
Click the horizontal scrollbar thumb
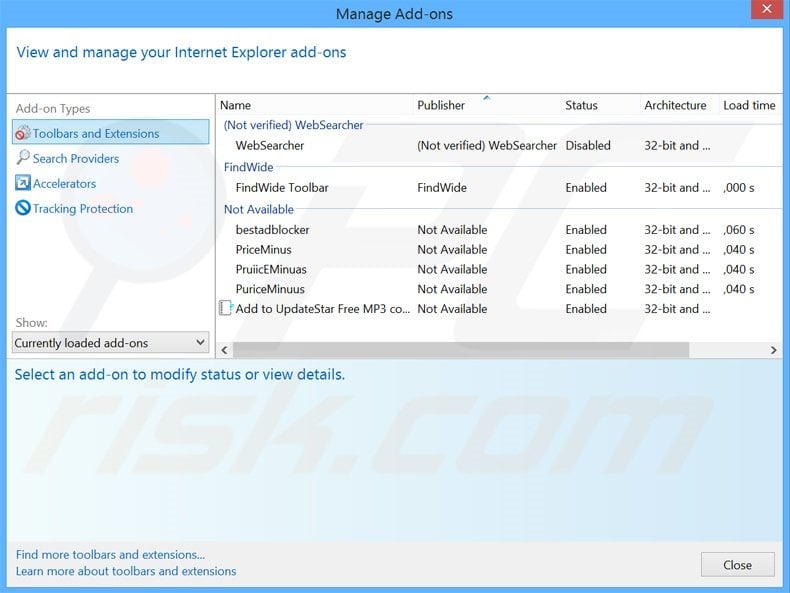(460, 350)
